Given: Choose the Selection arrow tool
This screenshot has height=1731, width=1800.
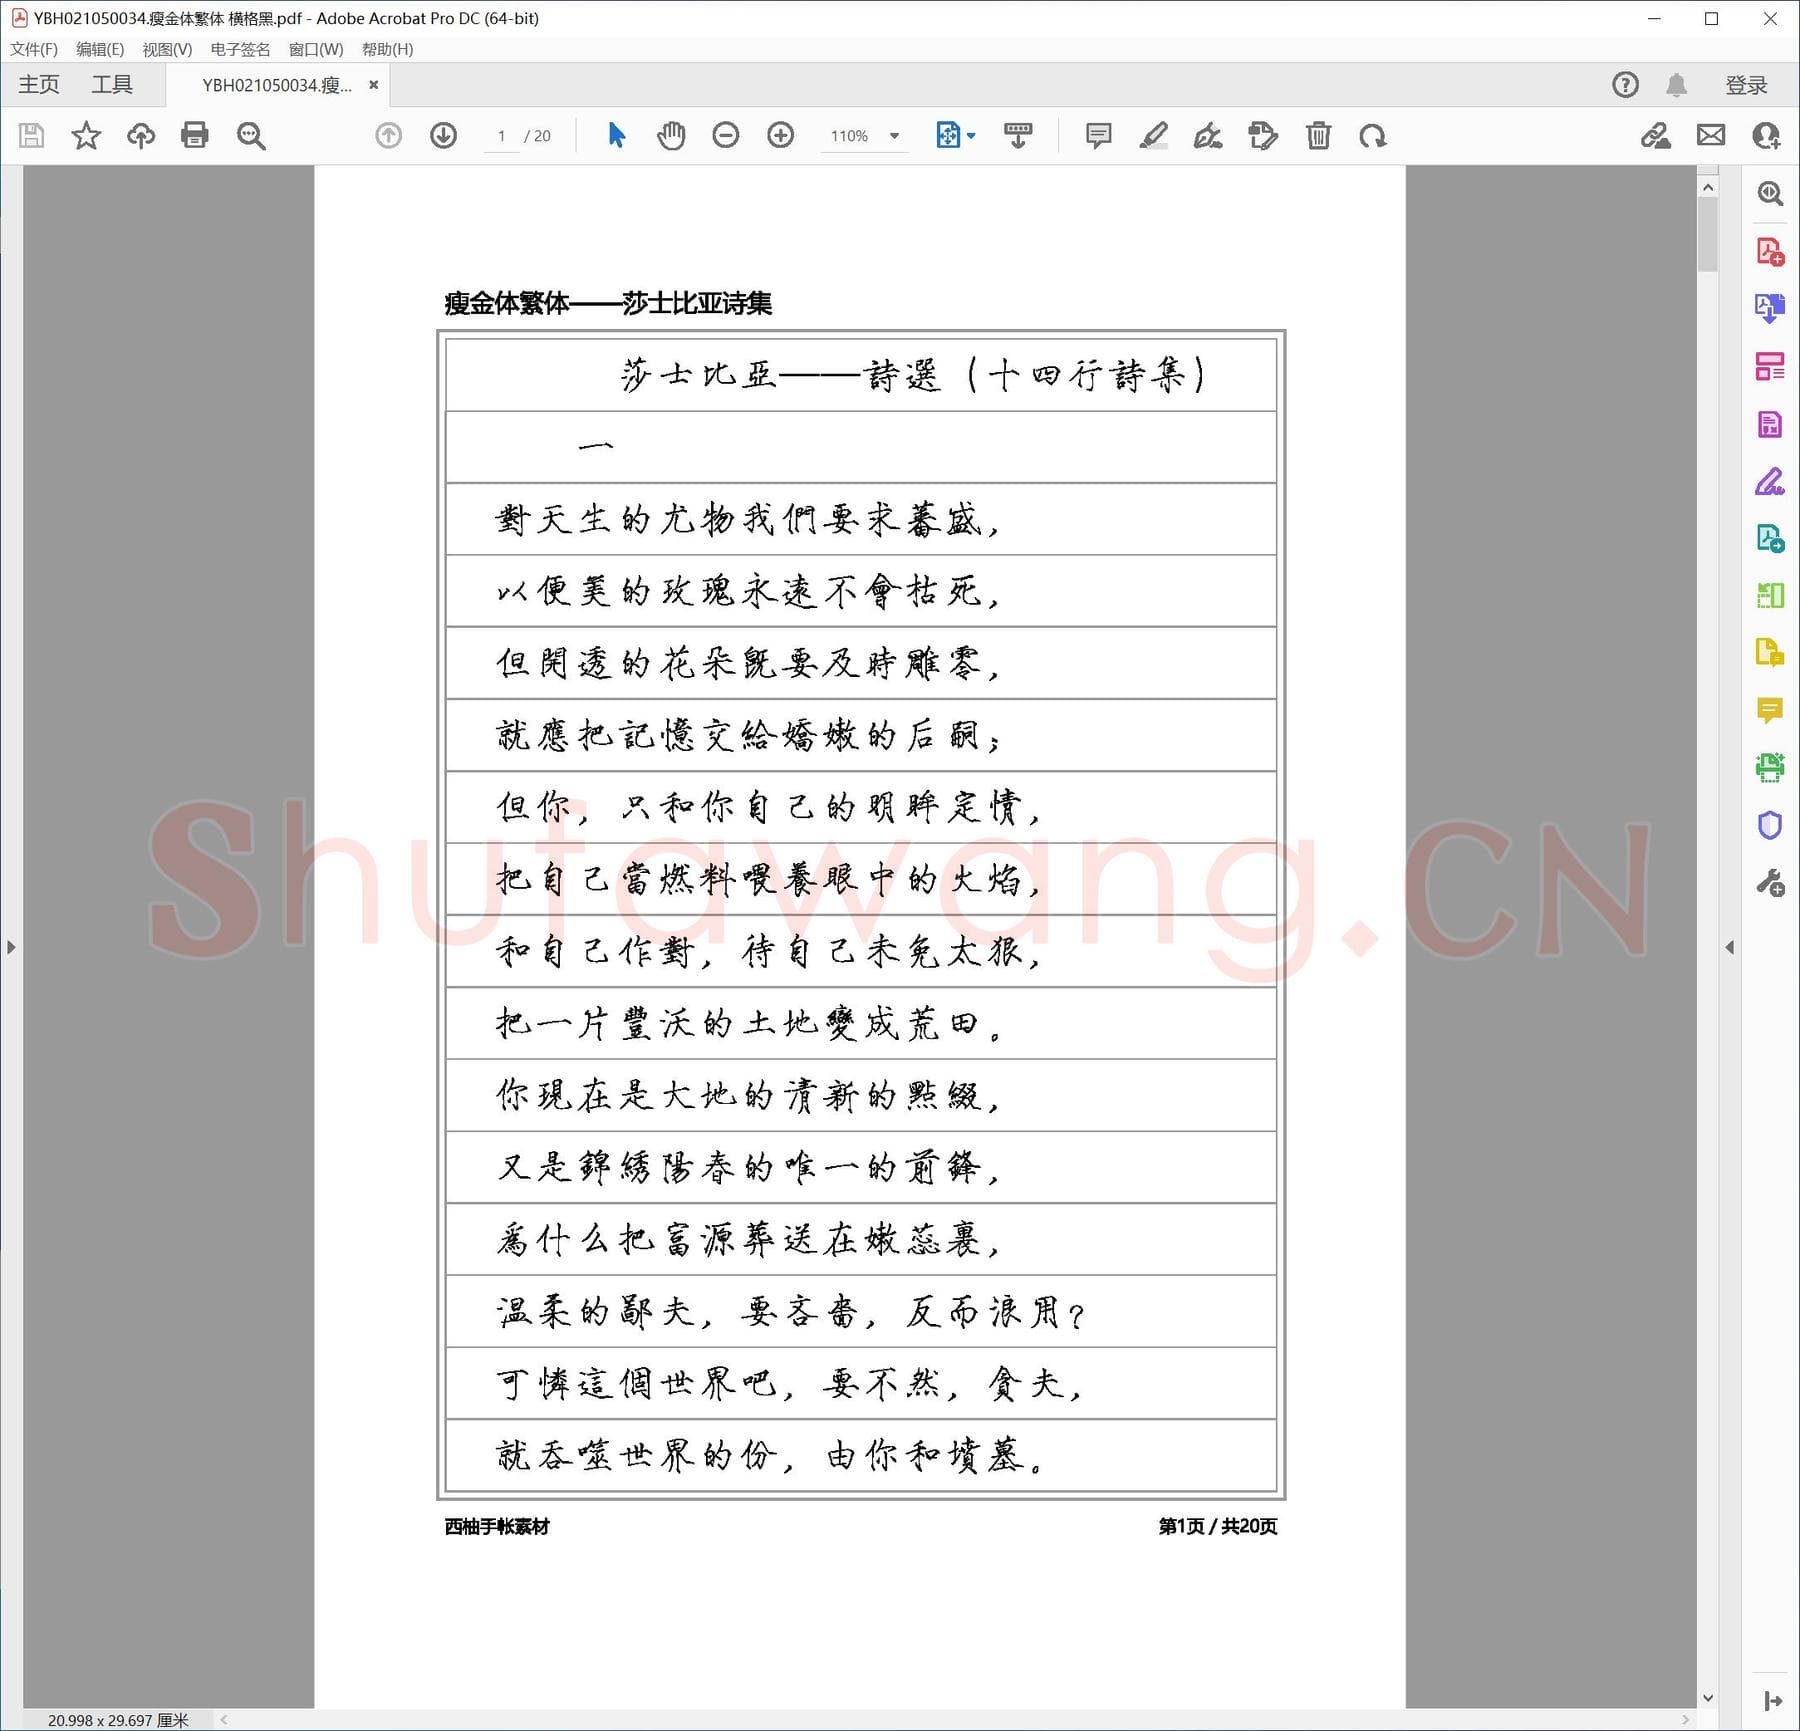Looking at the screenshot, I should 617,135.
